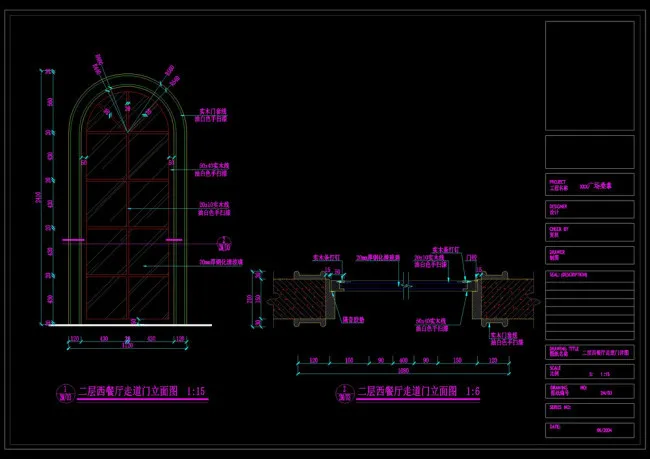Select the DESIGNER field in the title block
This screenshot has width=650, height=459.
(x=589, y=209)
